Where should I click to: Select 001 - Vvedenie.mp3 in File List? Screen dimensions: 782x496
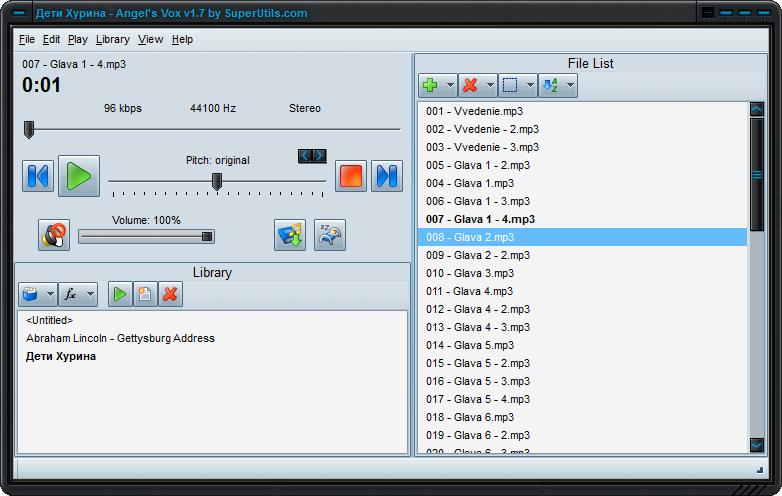tap(582, 111)
